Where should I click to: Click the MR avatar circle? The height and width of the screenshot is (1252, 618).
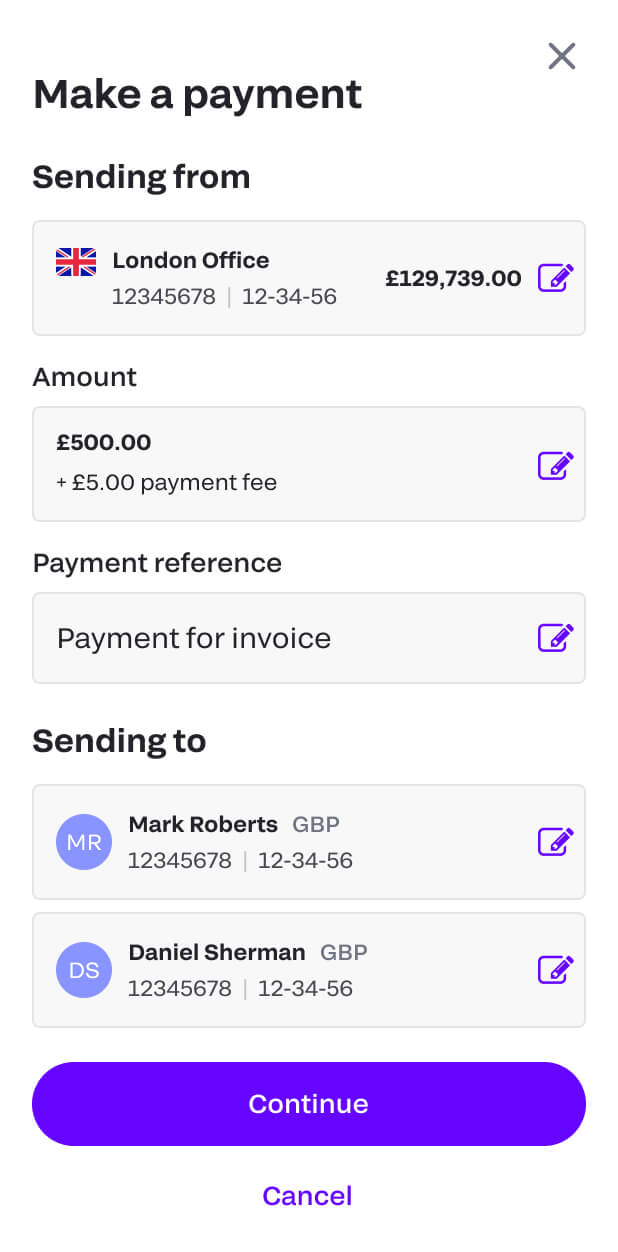[x=84, y=842]
